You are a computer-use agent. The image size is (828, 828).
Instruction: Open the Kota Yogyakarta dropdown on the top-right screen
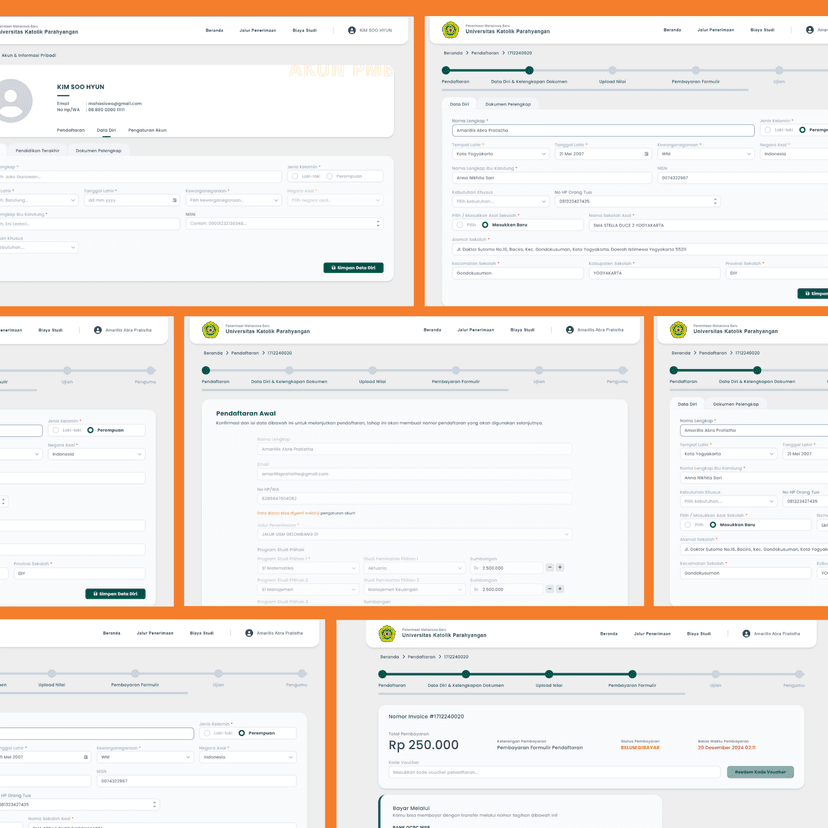pyautogui.click(x=500, y=154)
